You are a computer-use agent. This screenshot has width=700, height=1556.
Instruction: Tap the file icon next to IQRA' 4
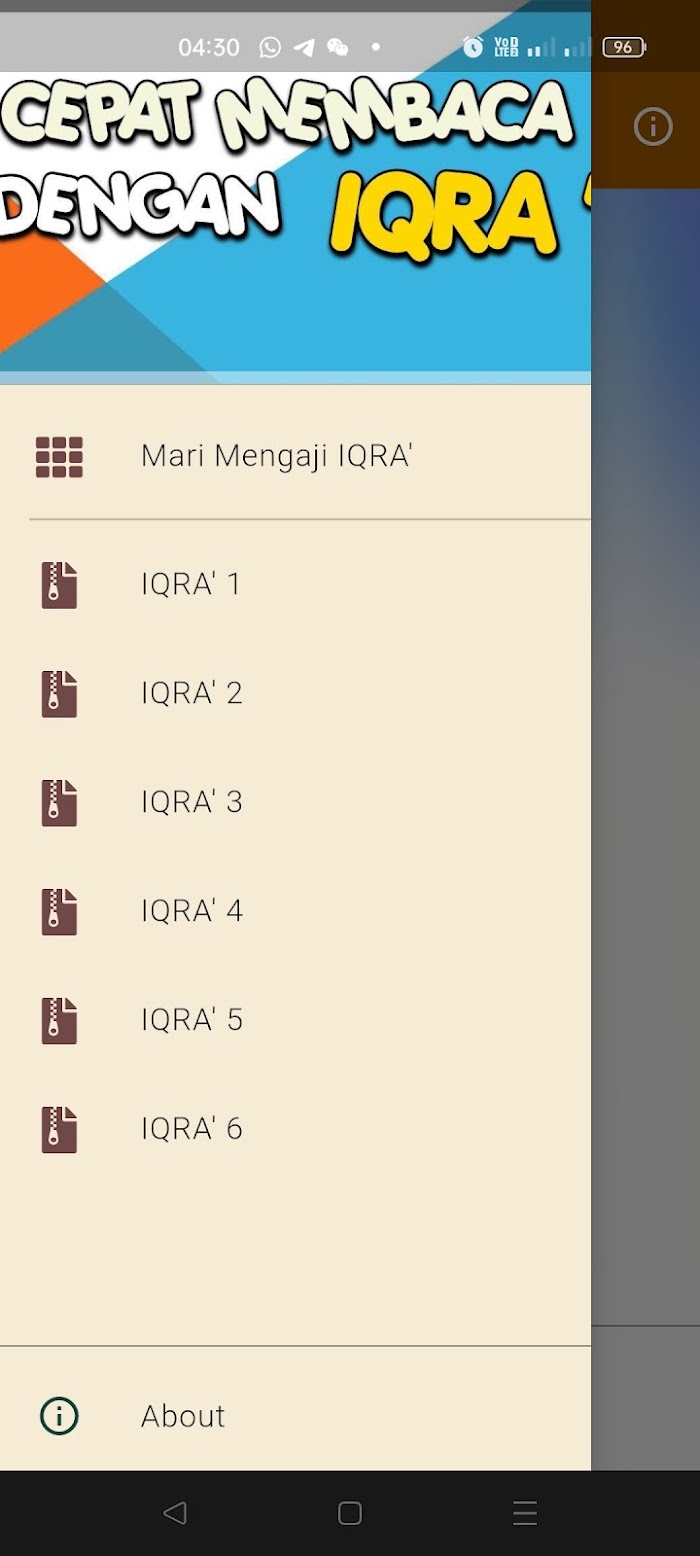point(59,912)
